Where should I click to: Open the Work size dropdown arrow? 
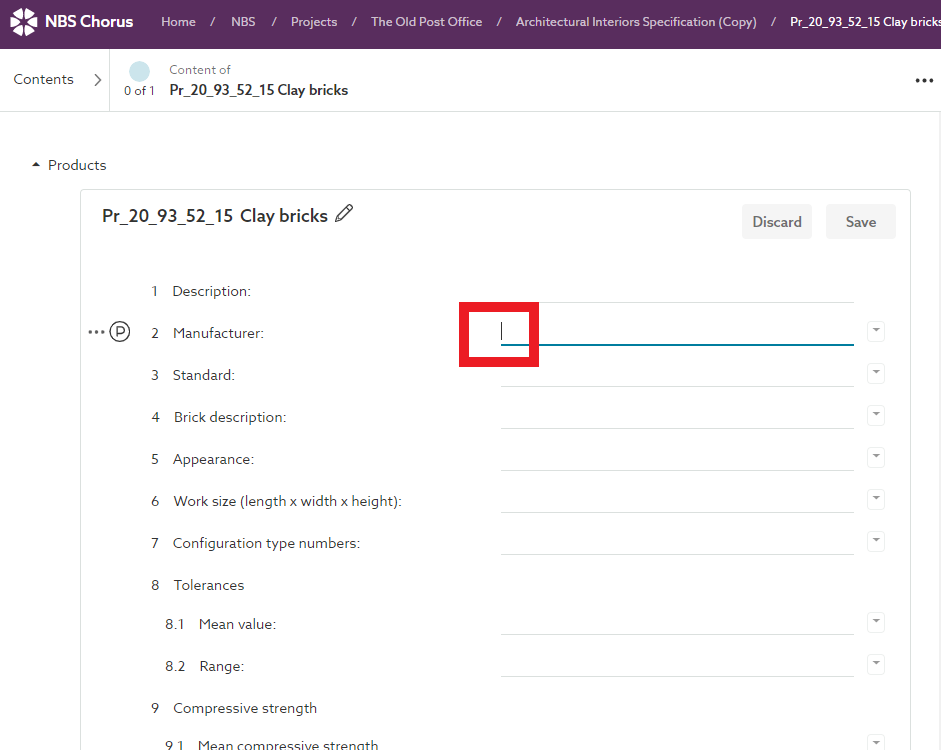[x=876, y=499]
